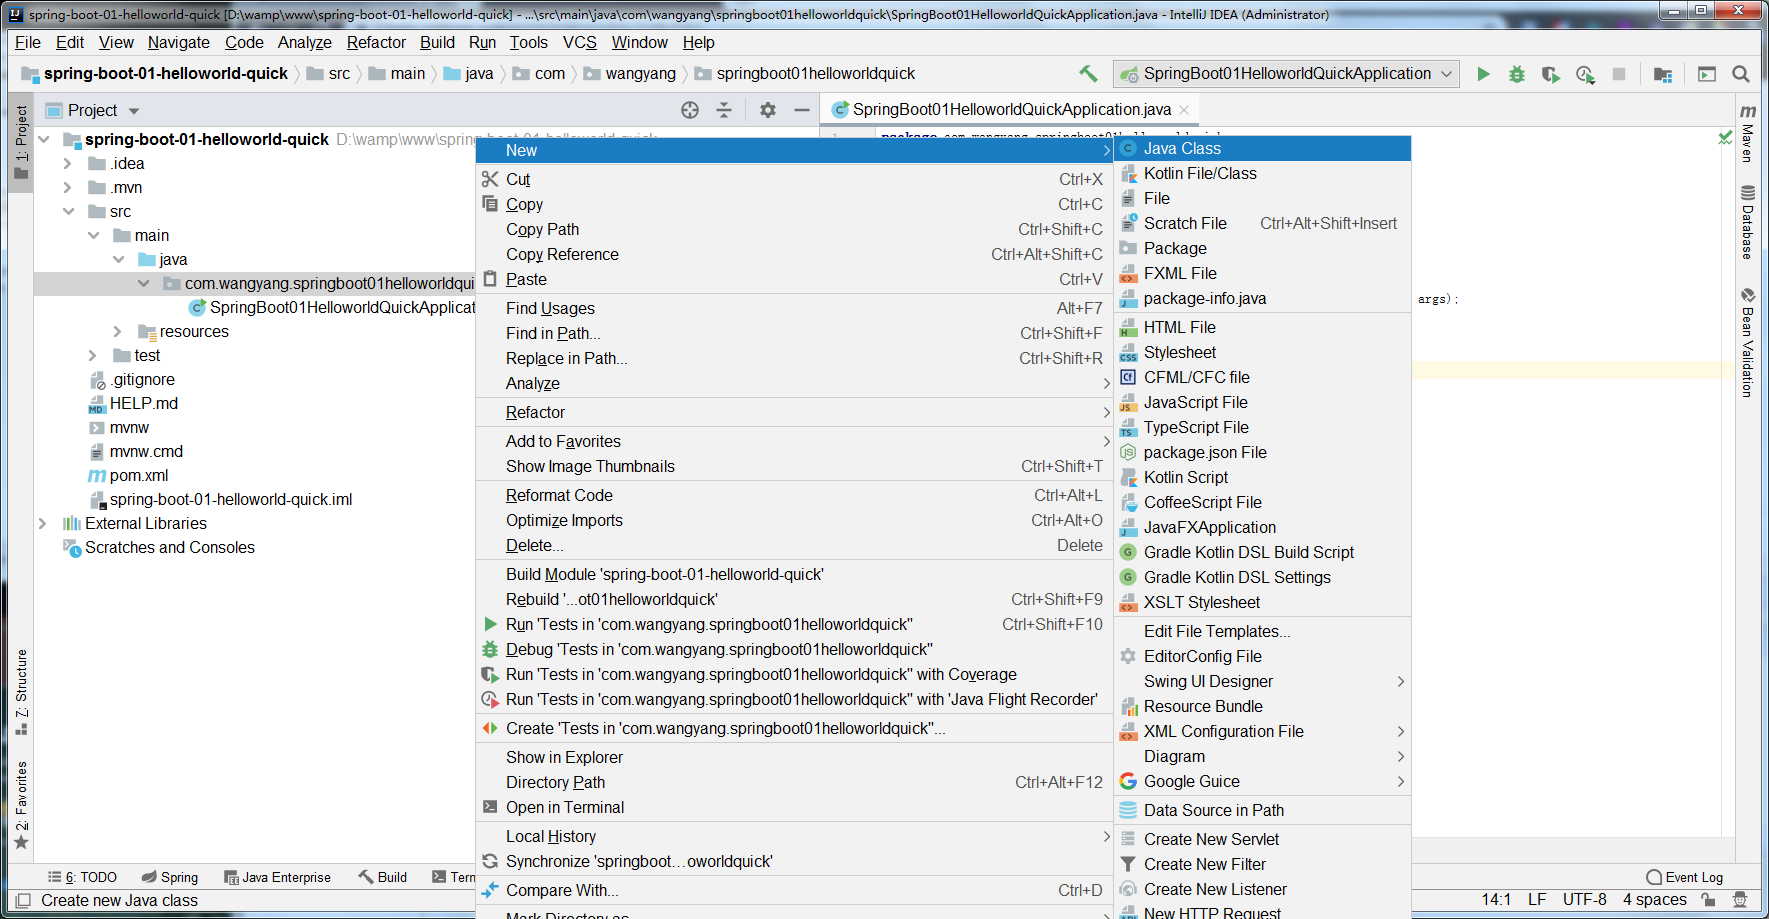Open Event Log in status bar

pyautogui.click(x=1685, y=877)
